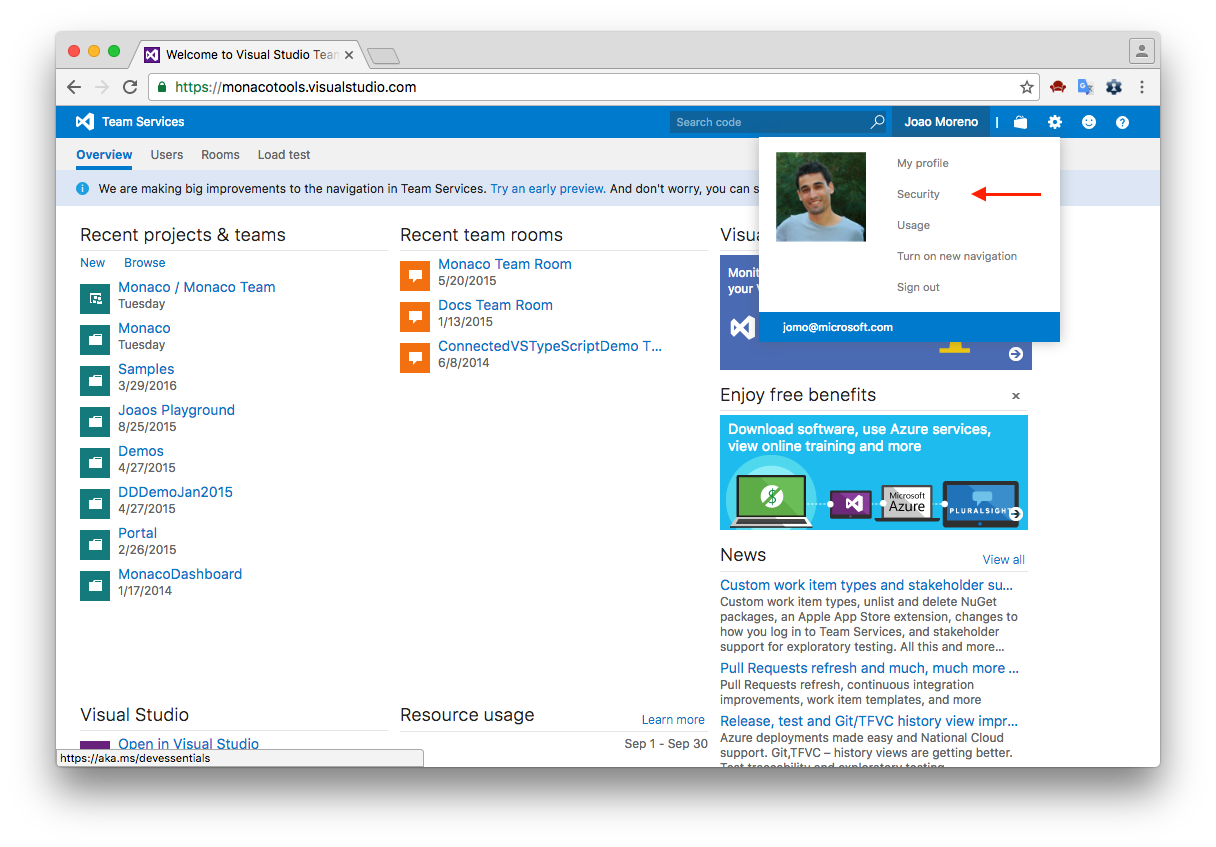Click the smiley feedback icon

tap(1089, 122)
